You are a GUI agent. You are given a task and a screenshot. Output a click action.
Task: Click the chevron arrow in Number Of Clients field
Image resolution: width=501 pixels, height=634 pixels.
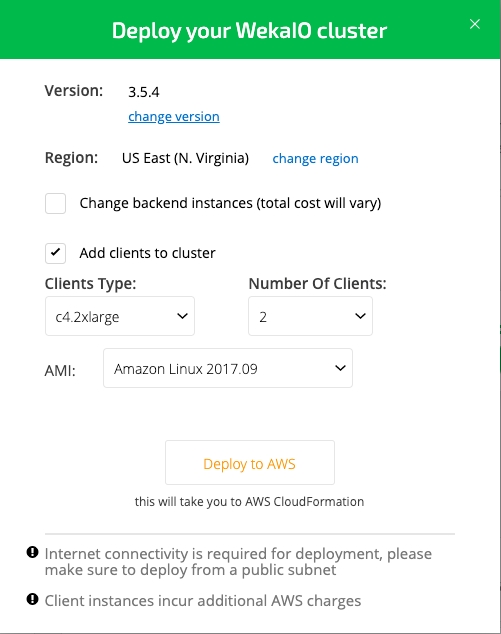pyautogui.click(x=360, y=316)
